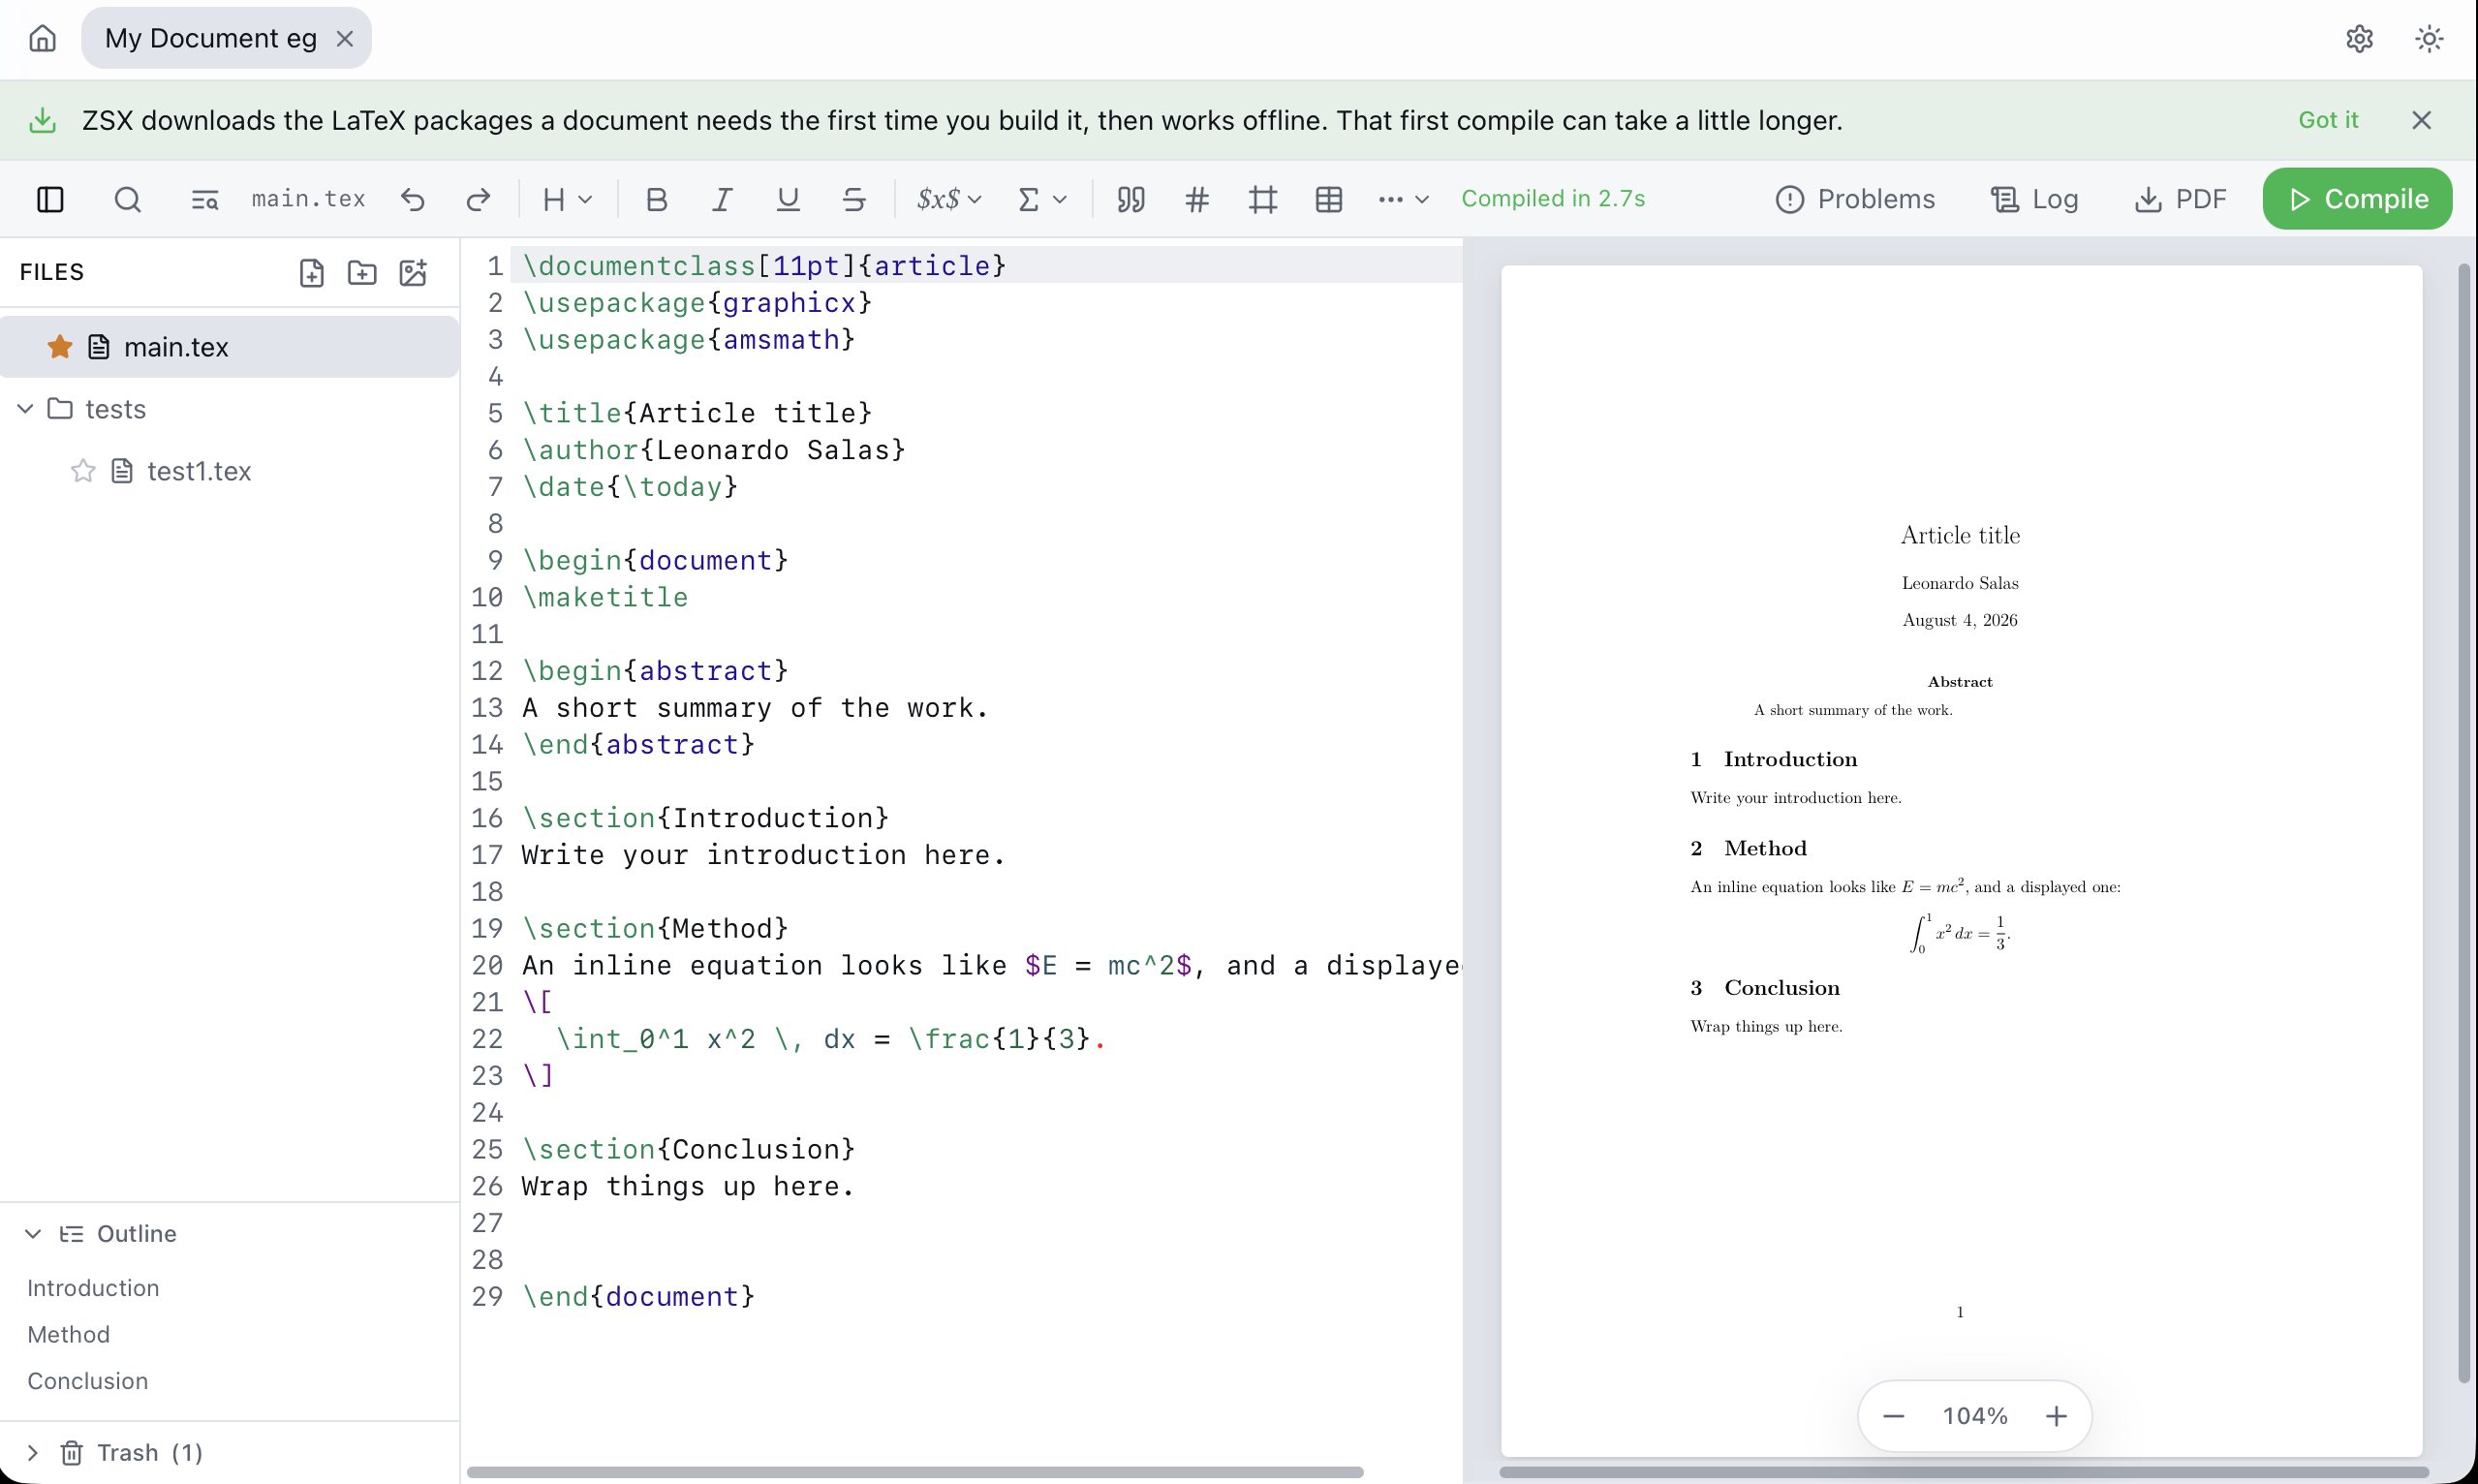Close the My Document eg tab

[x=345, y=38]
